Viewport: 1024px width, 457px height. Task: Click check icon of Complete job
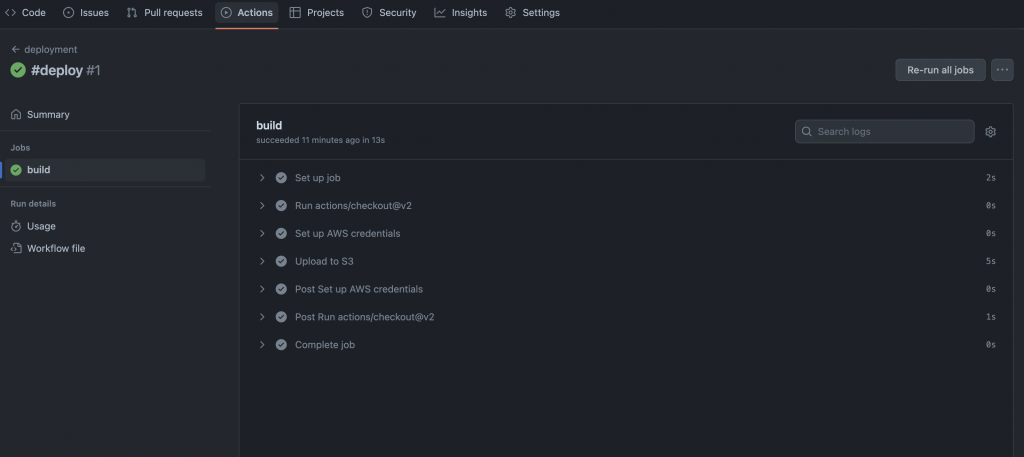[x=281, y=345]
